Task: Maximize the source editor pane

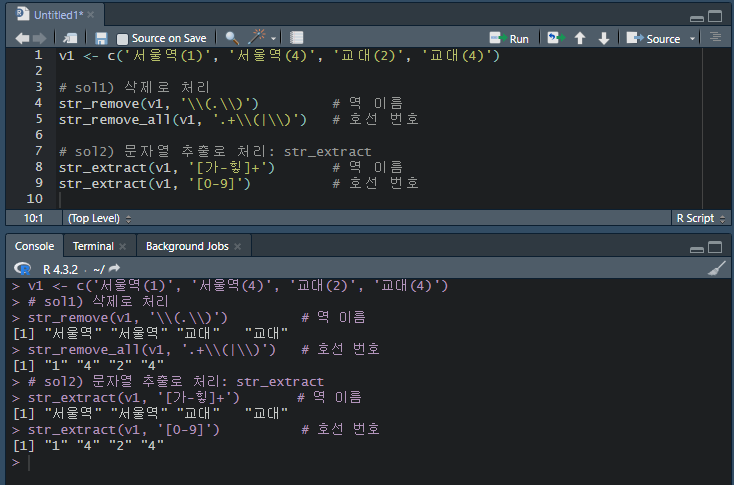Action: pos(715,16)
